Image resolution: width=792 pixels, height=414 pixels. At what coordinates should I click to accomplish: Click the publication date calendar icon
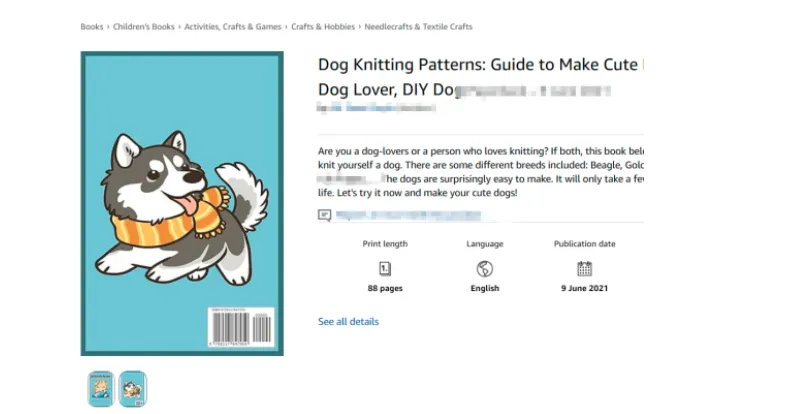[584, 268]
